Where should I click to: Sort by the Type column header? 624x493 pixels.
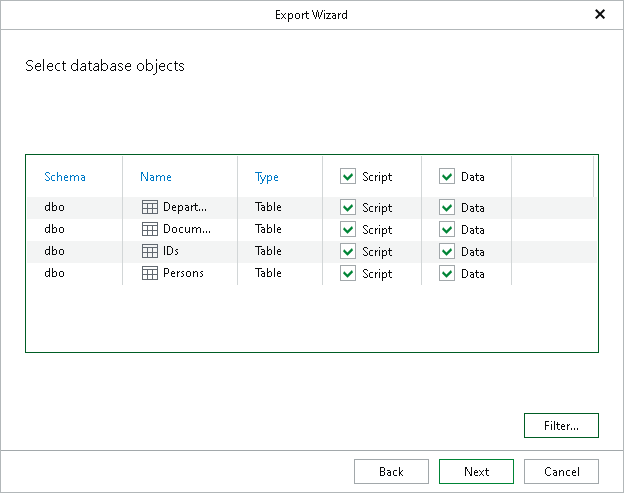click(267, 177)
